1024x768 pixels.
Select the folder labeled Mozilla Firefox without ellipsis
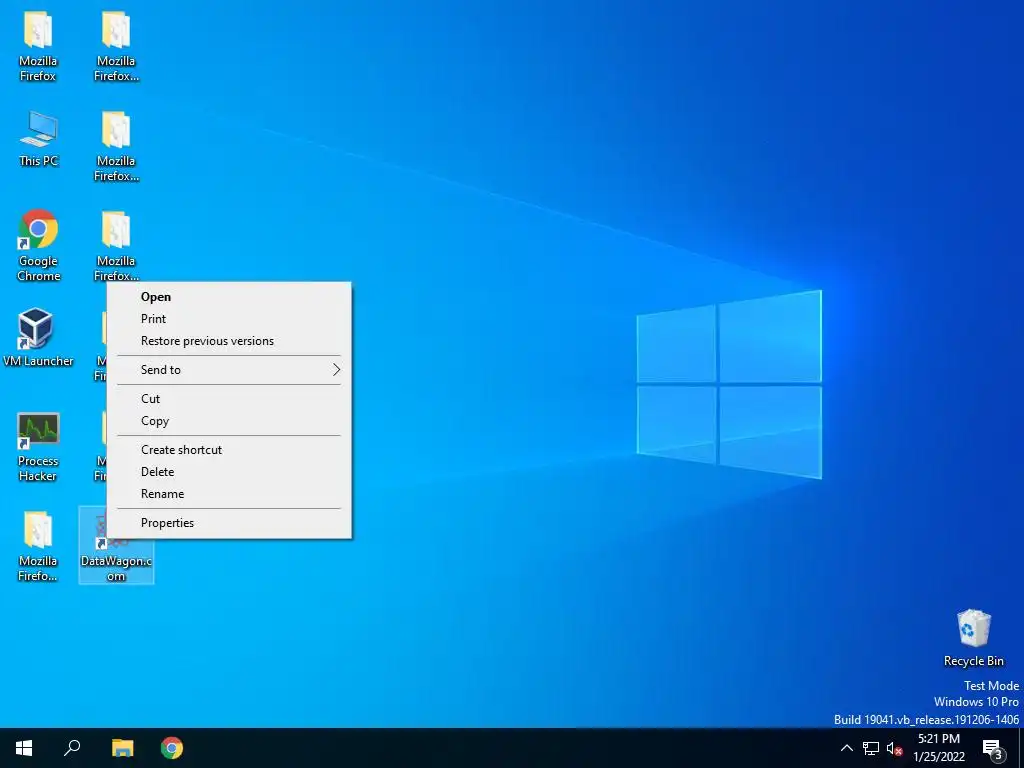[x=38, y=46]
